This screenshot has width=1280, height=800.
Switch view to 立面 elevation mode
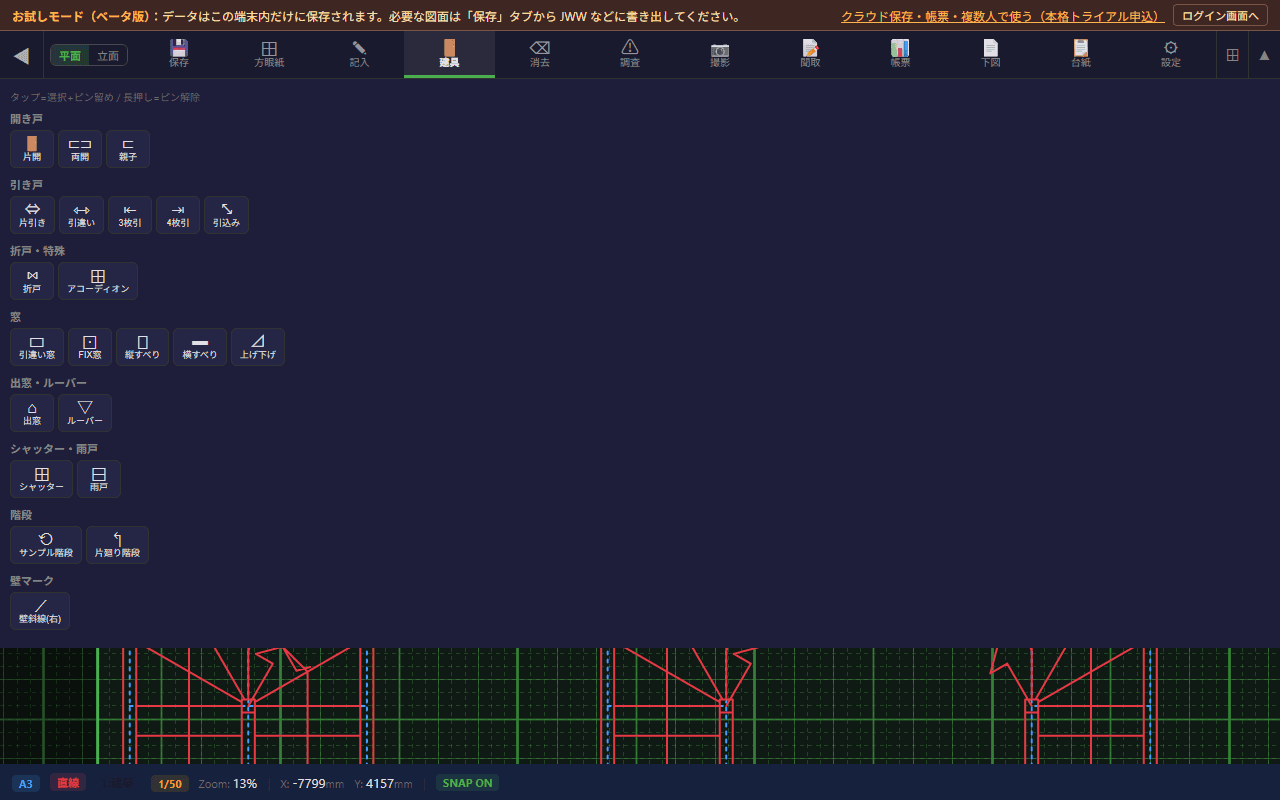tap(107, 56)
